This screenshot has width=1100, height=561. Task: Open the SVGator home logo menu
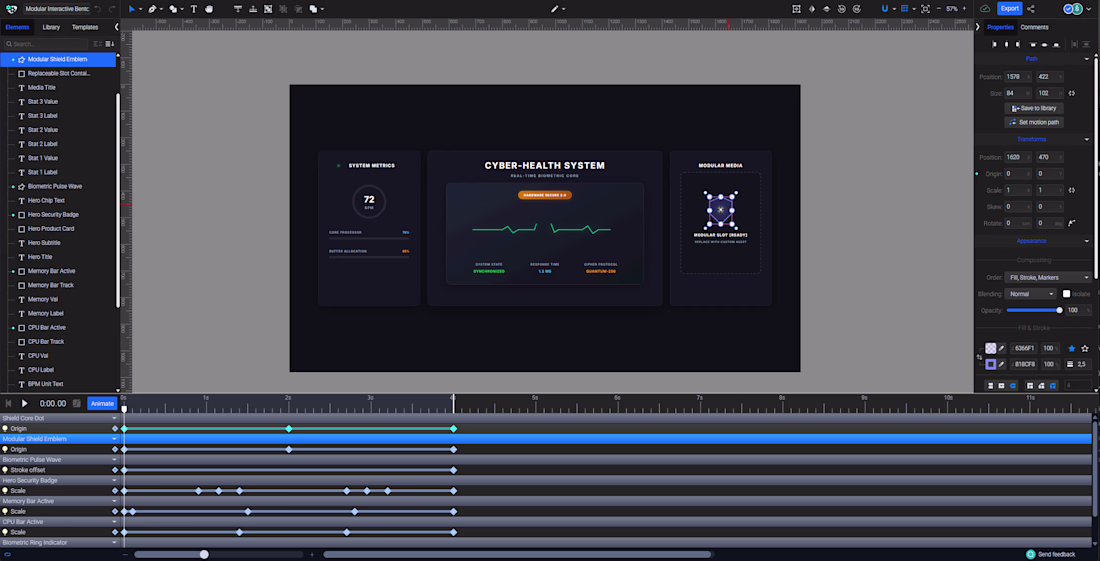point(11,9)
